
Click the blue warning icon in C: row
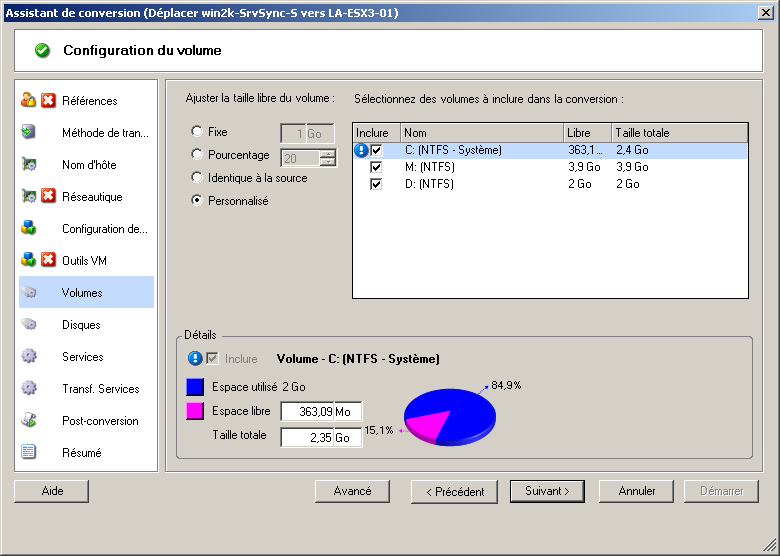pyautogui.click(x=361, y=150)
